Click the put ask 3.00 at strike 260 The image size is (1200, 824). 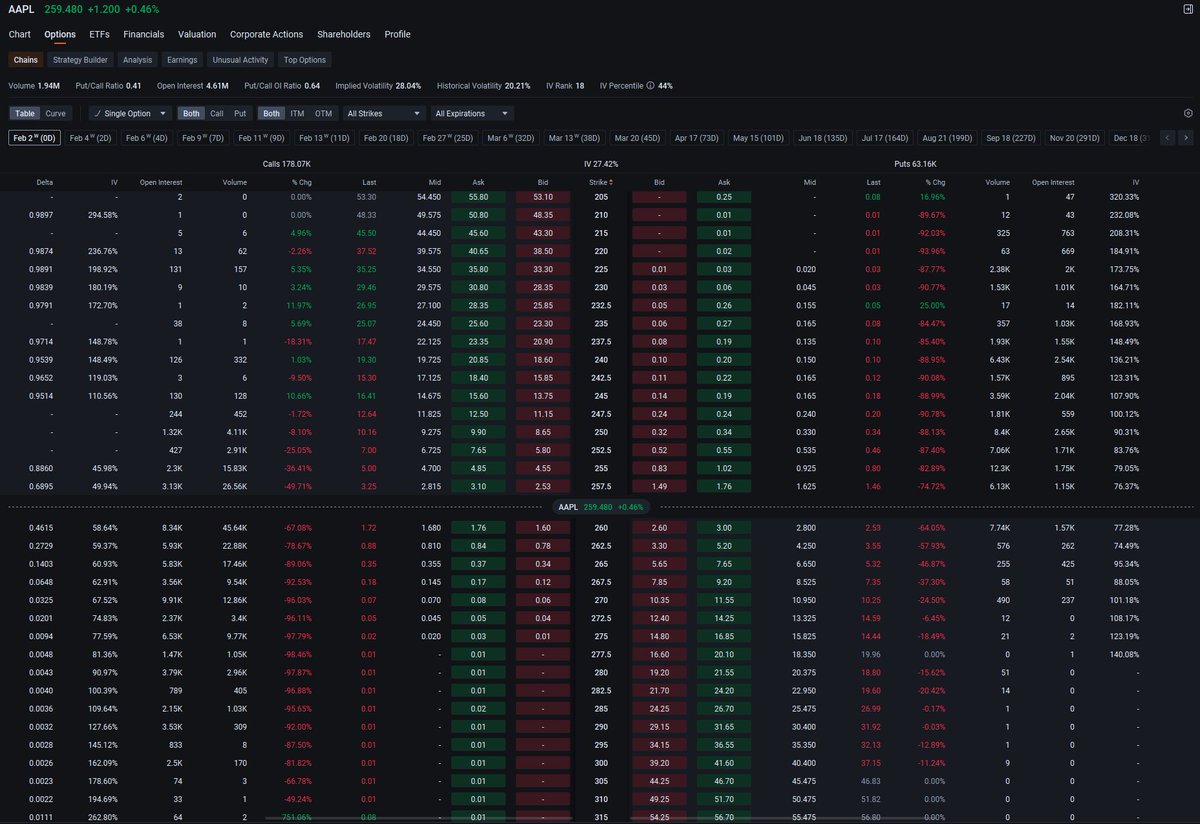[x=724, y=527]
